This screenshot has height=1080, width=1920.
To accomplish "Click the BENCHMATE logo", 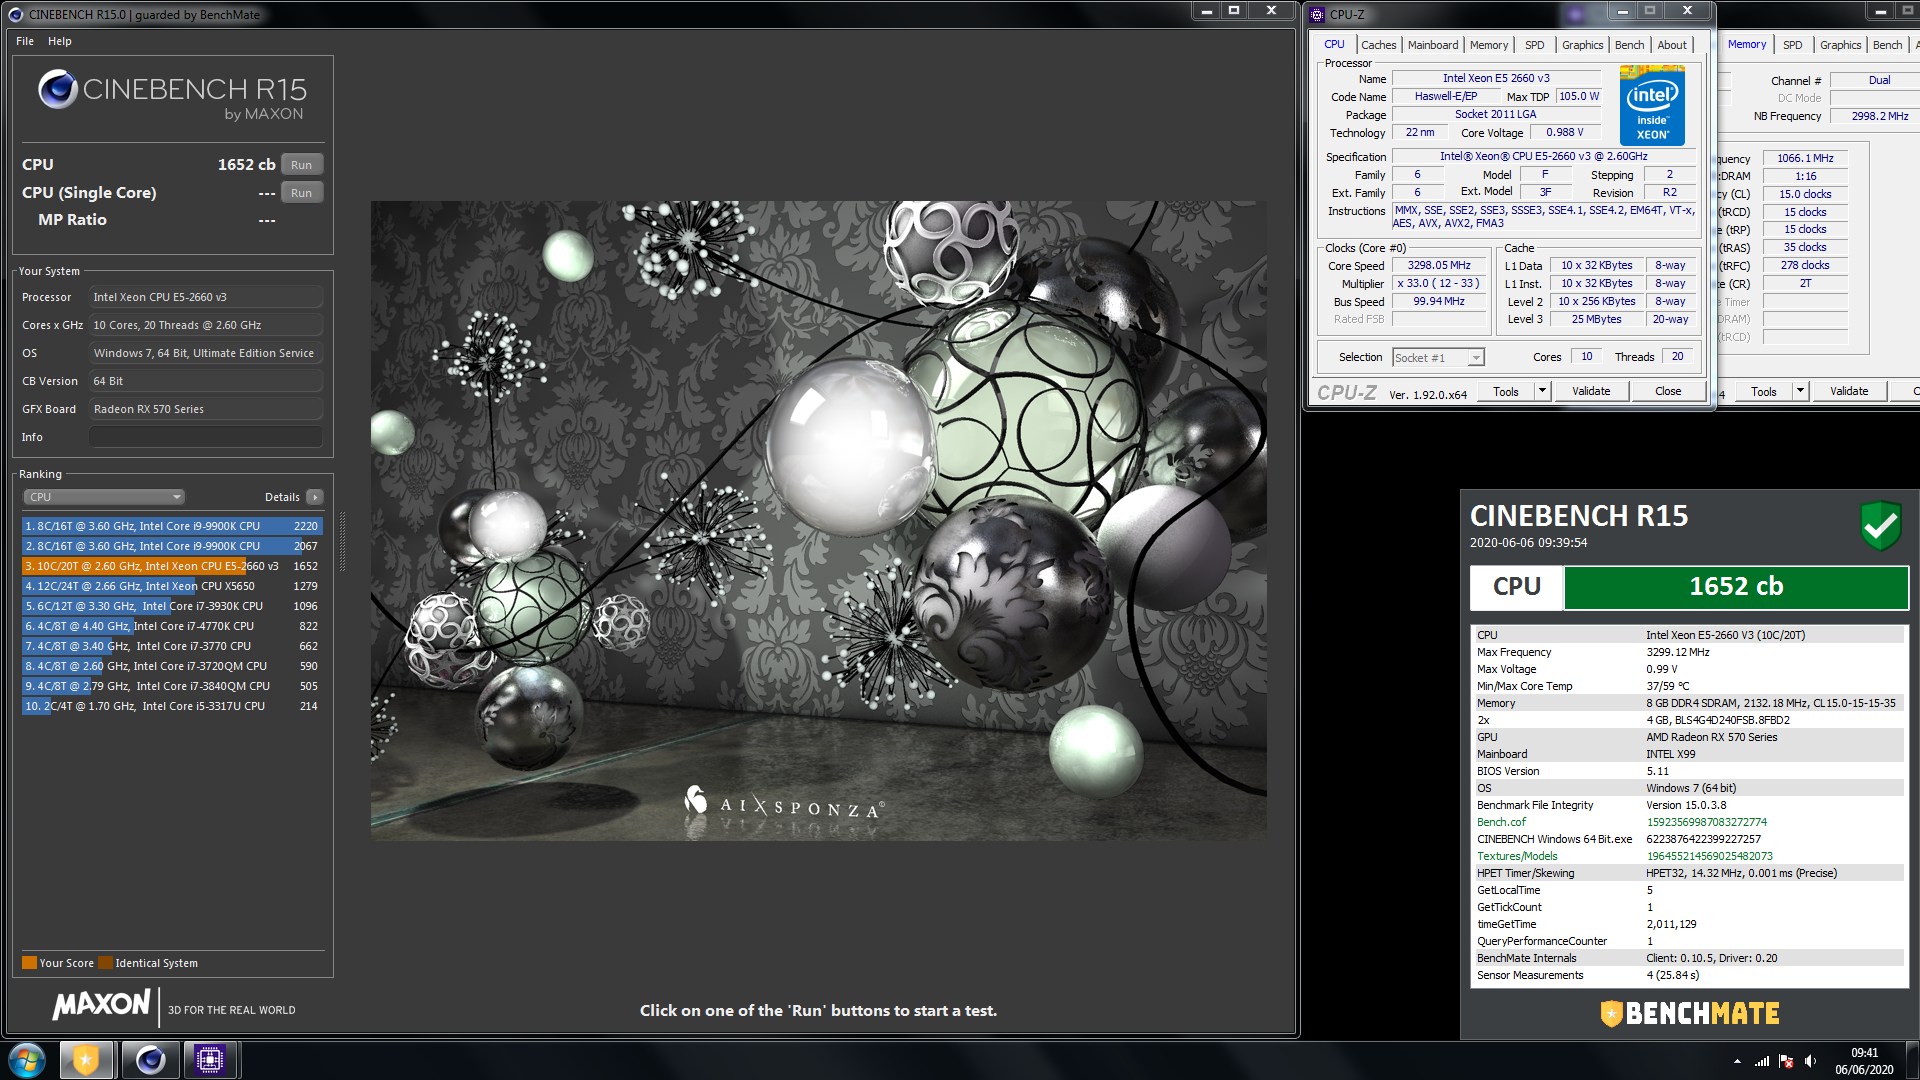I will point(1689,1014).
